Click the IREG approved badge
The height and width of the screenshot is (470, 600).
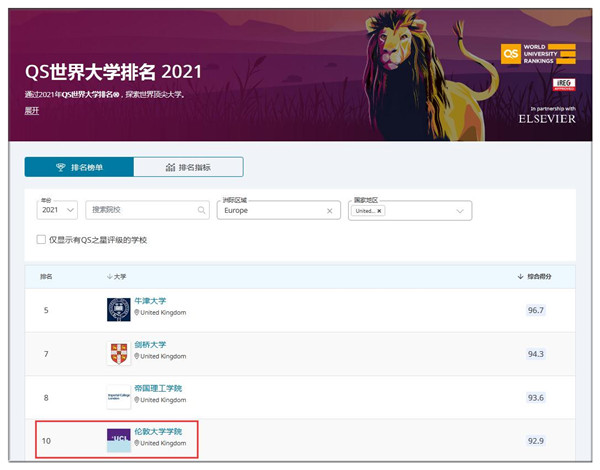tap(564, 84)
